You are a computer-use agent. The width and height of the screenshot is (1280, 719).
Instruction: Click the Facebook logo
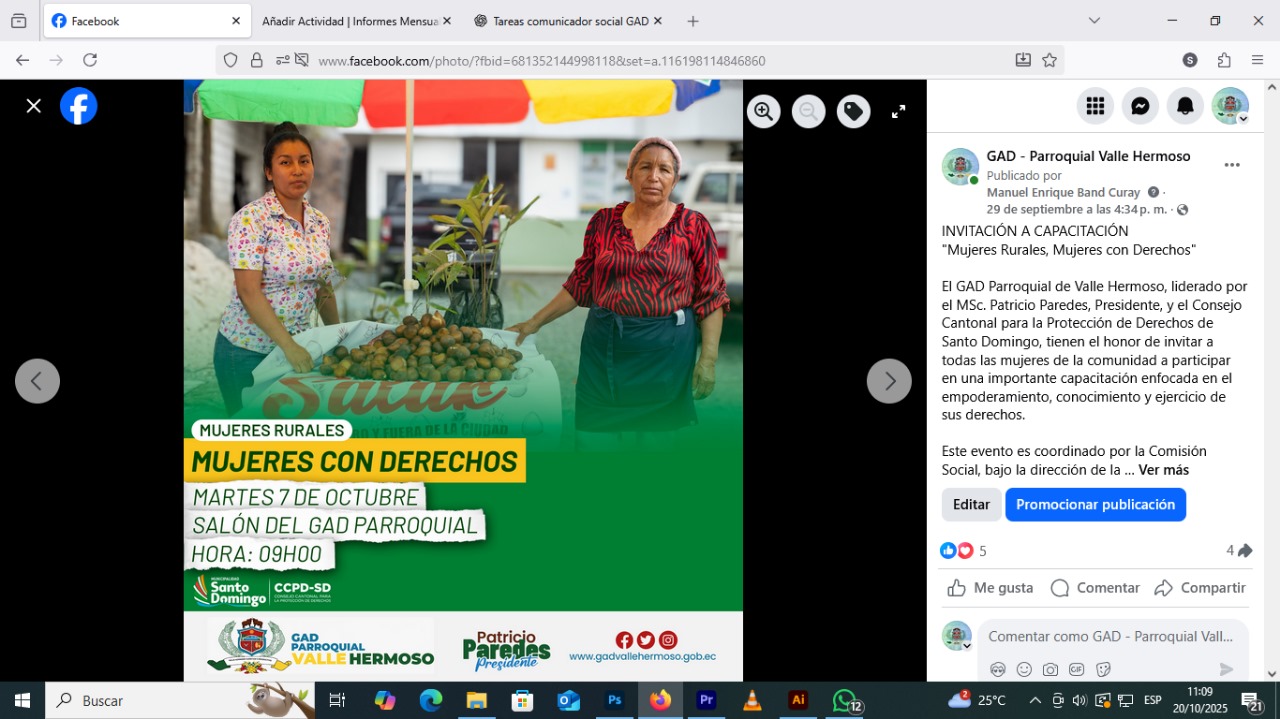click(x=79, y=106)
